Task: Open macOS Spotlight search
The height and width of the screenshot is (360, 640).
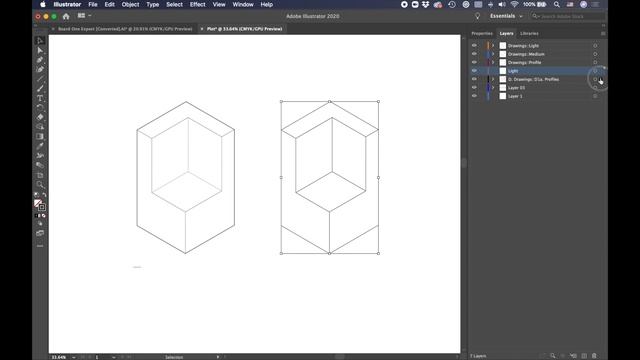Action: [x=556, y=4]
